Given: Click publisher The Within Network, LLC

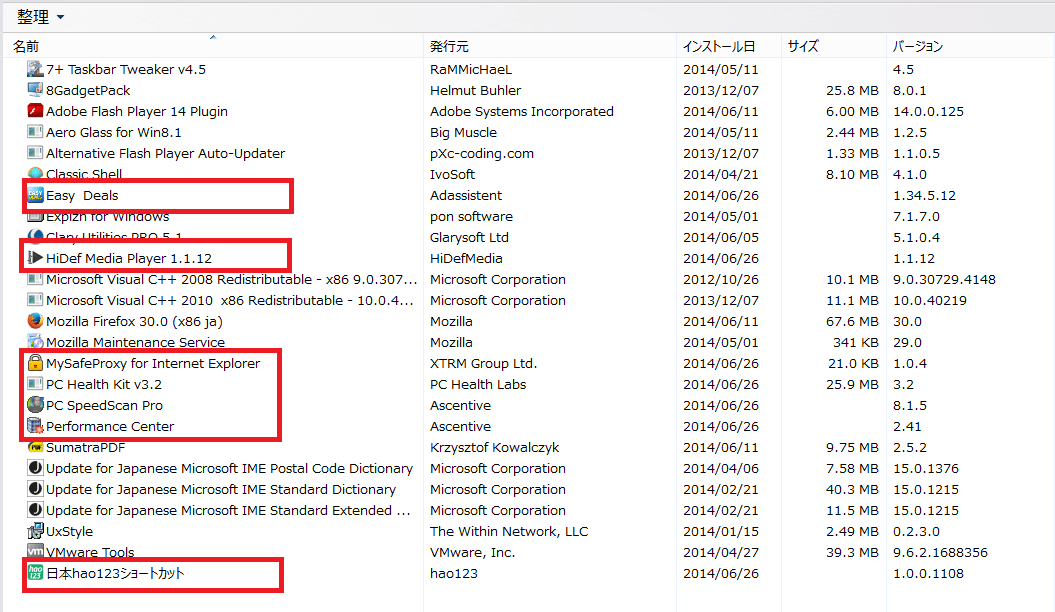Looking at the screenshot, I should (x=509, y=531).
